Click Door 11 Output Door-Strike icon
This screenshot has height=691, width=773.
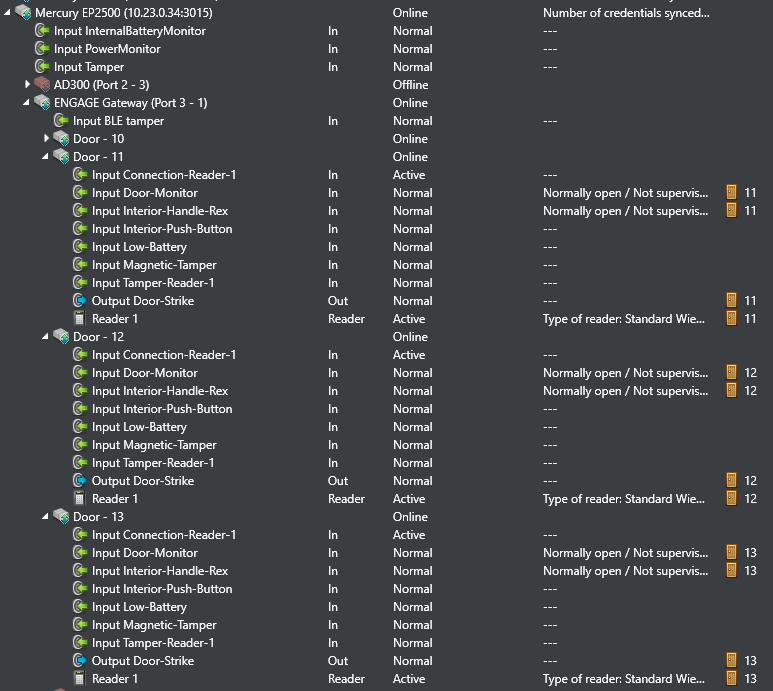pos(80,301)
